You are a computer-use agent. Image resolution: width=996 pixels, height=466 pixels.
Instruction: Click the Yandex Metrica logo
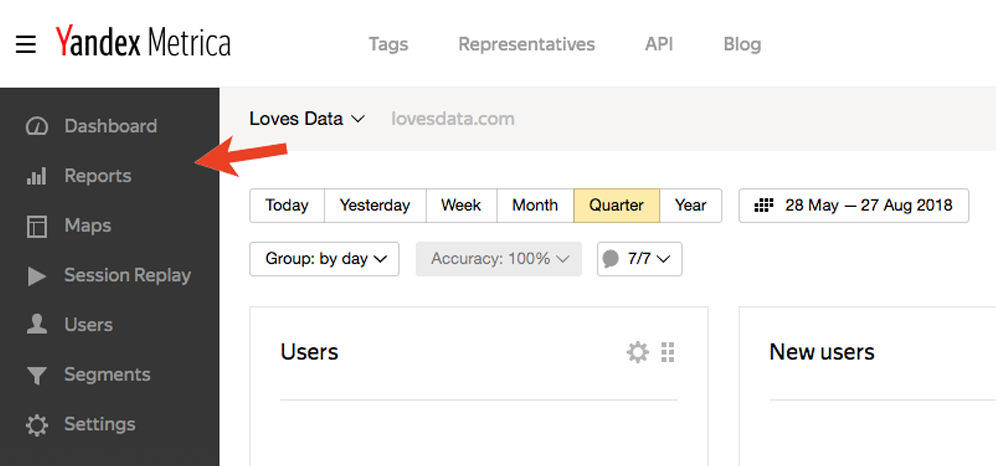[x=143, y=43]
